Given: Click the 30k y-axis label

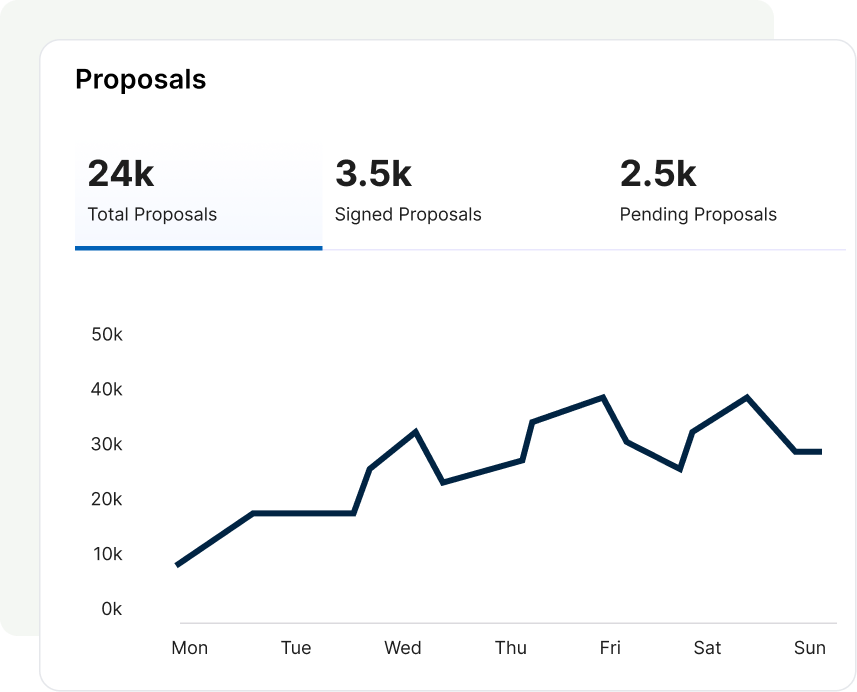Looking at the screenshot, I should coord(106,444).
